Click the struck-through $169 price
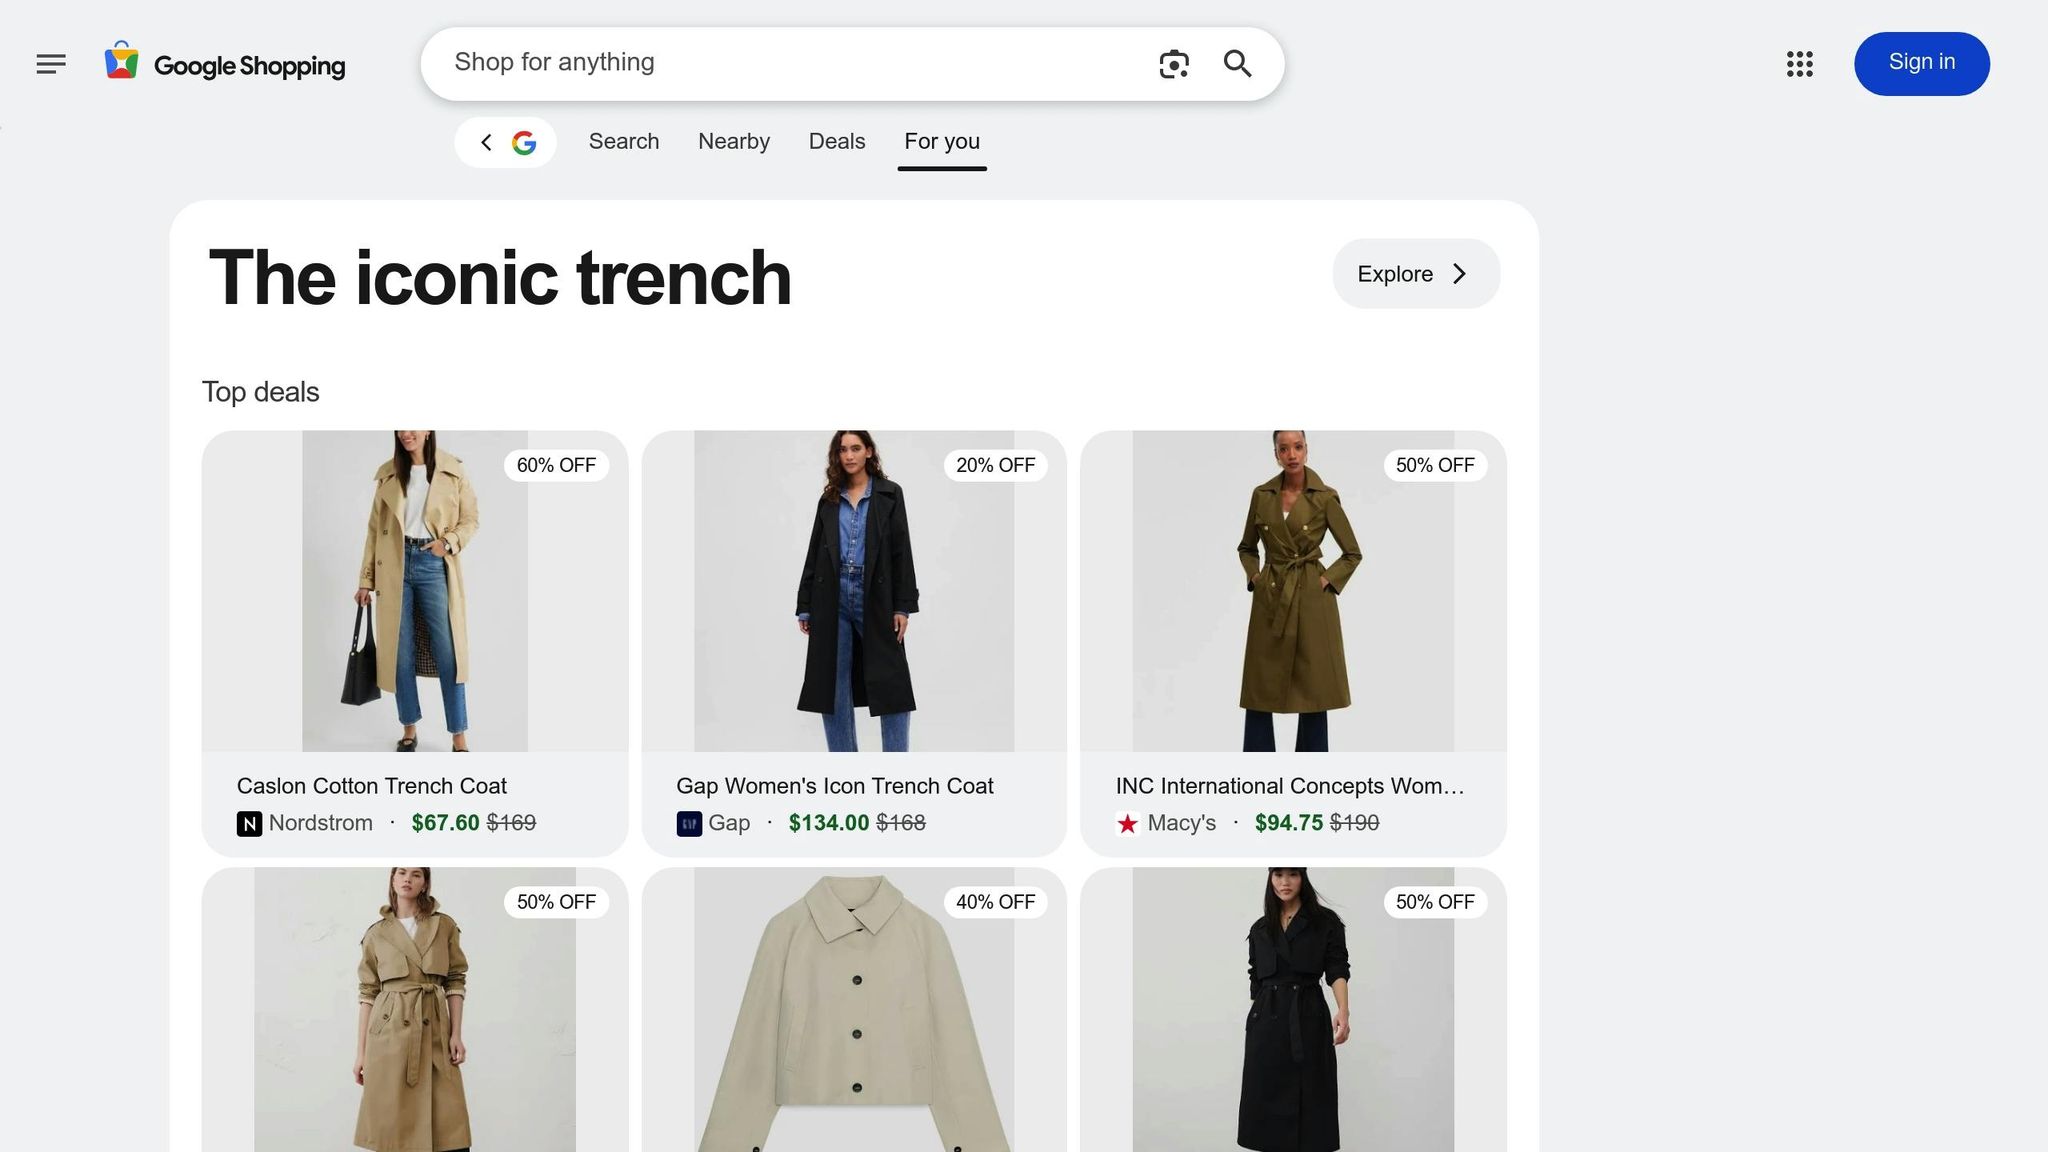 tap(512, 823)
